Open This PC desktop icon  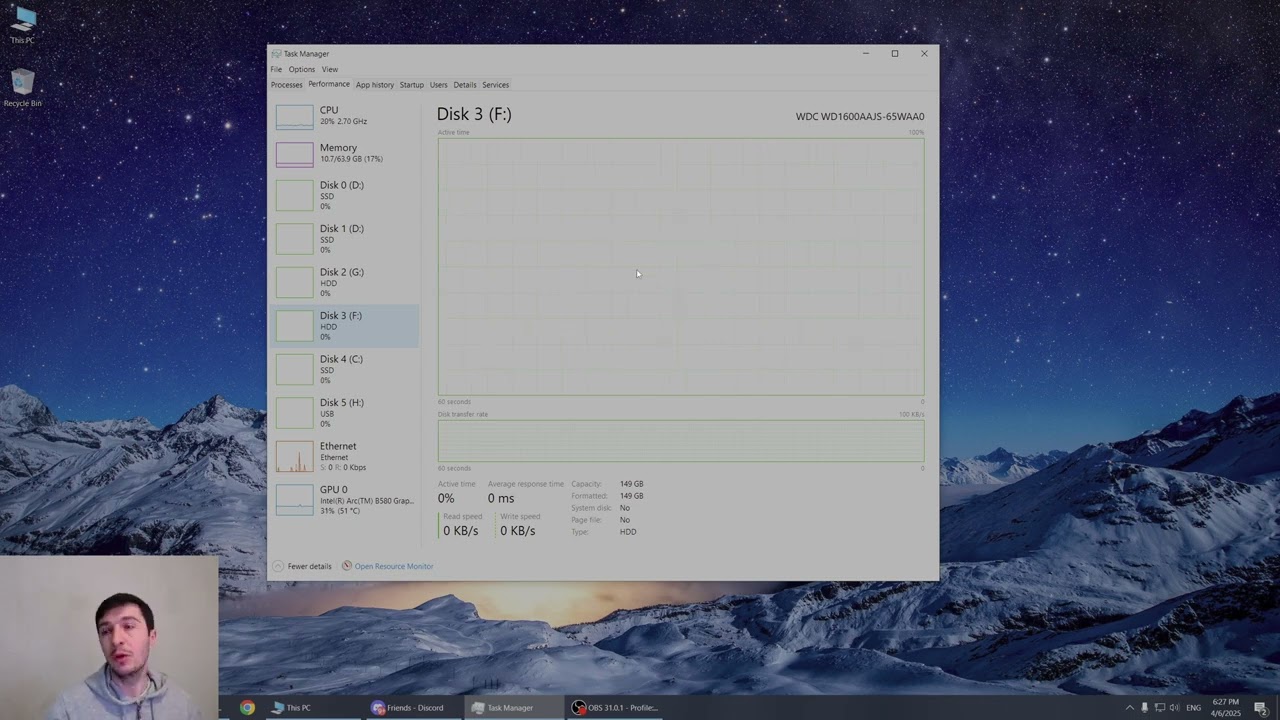pyautogui.click(x=22, y=25)
